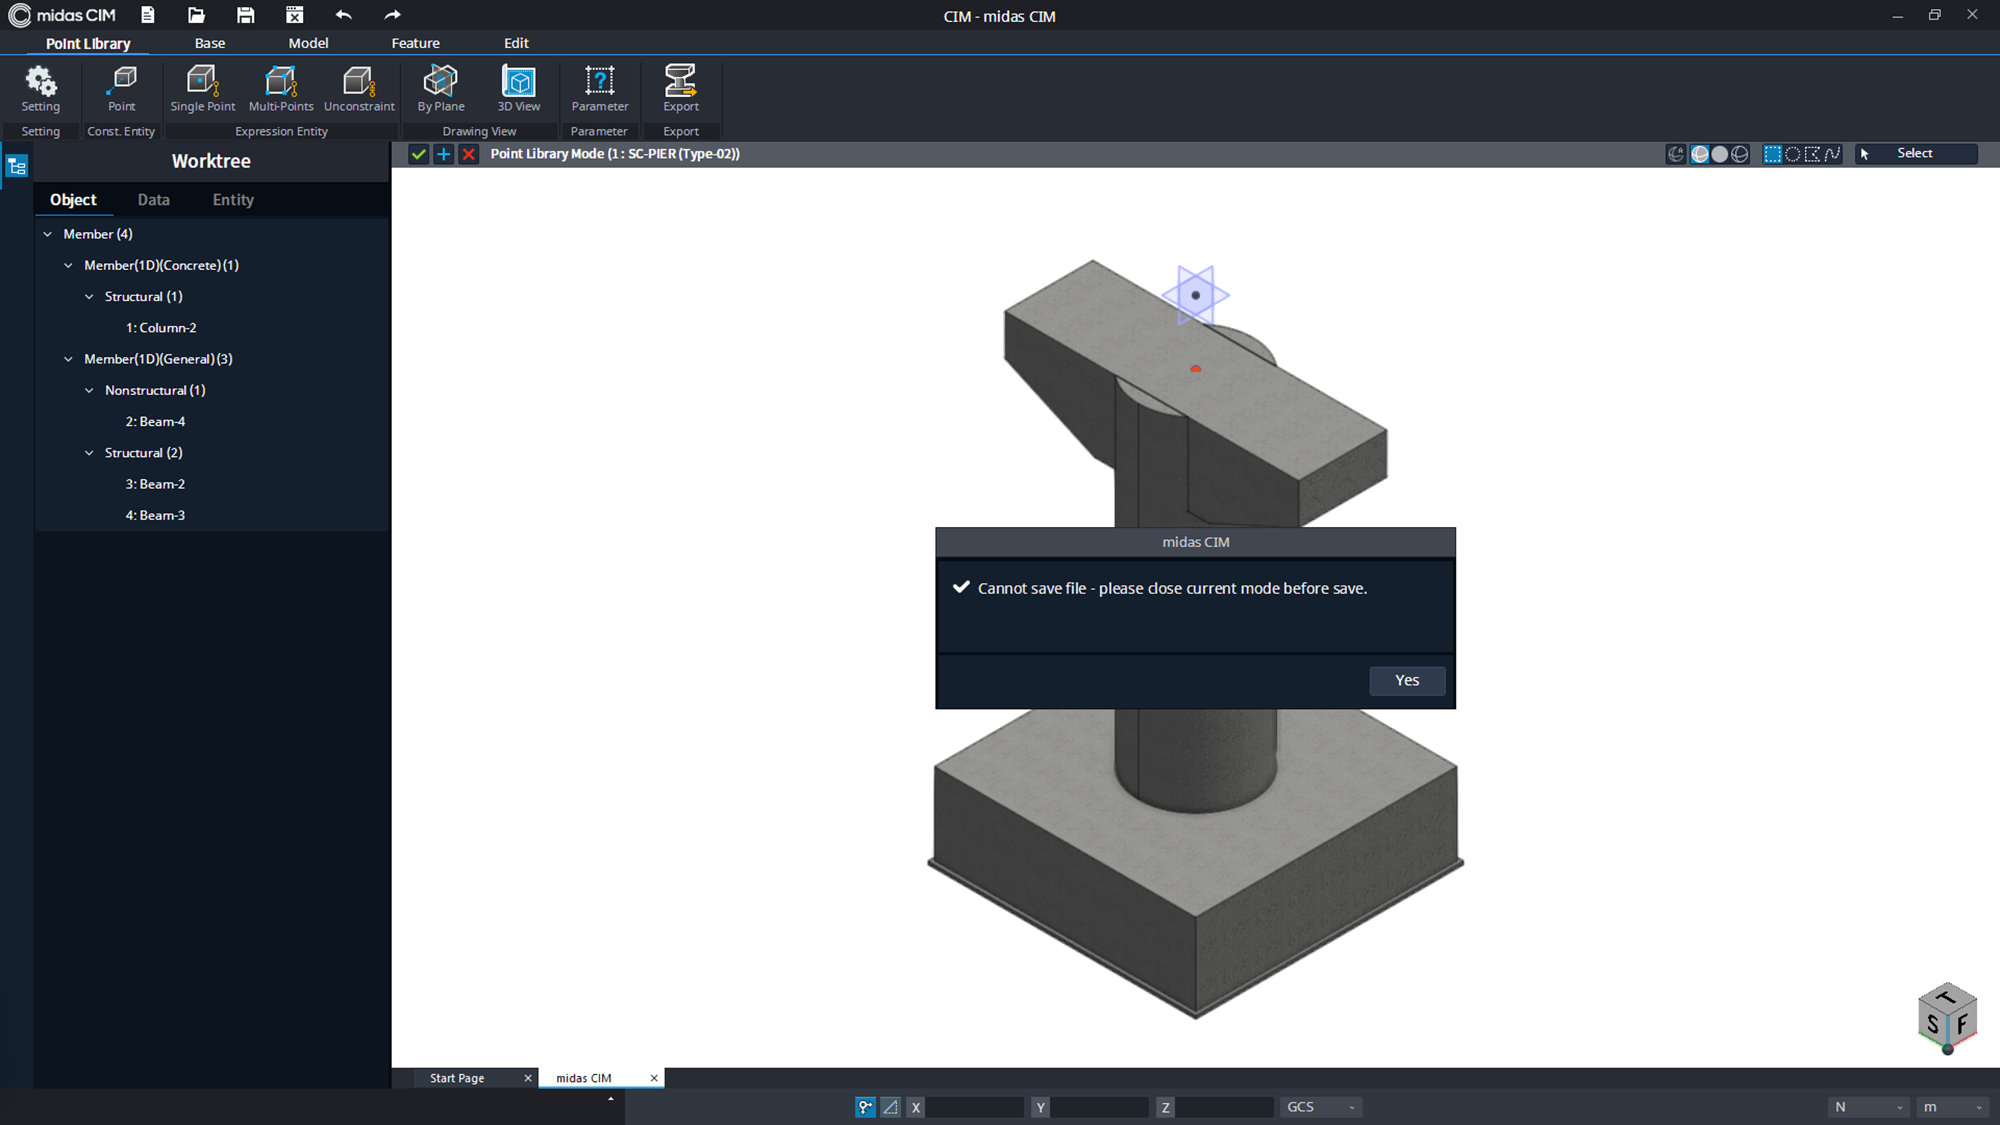Close the Start Page tab
This screenshot has height=1125, width=2000.
click(x=528, y=1078)
